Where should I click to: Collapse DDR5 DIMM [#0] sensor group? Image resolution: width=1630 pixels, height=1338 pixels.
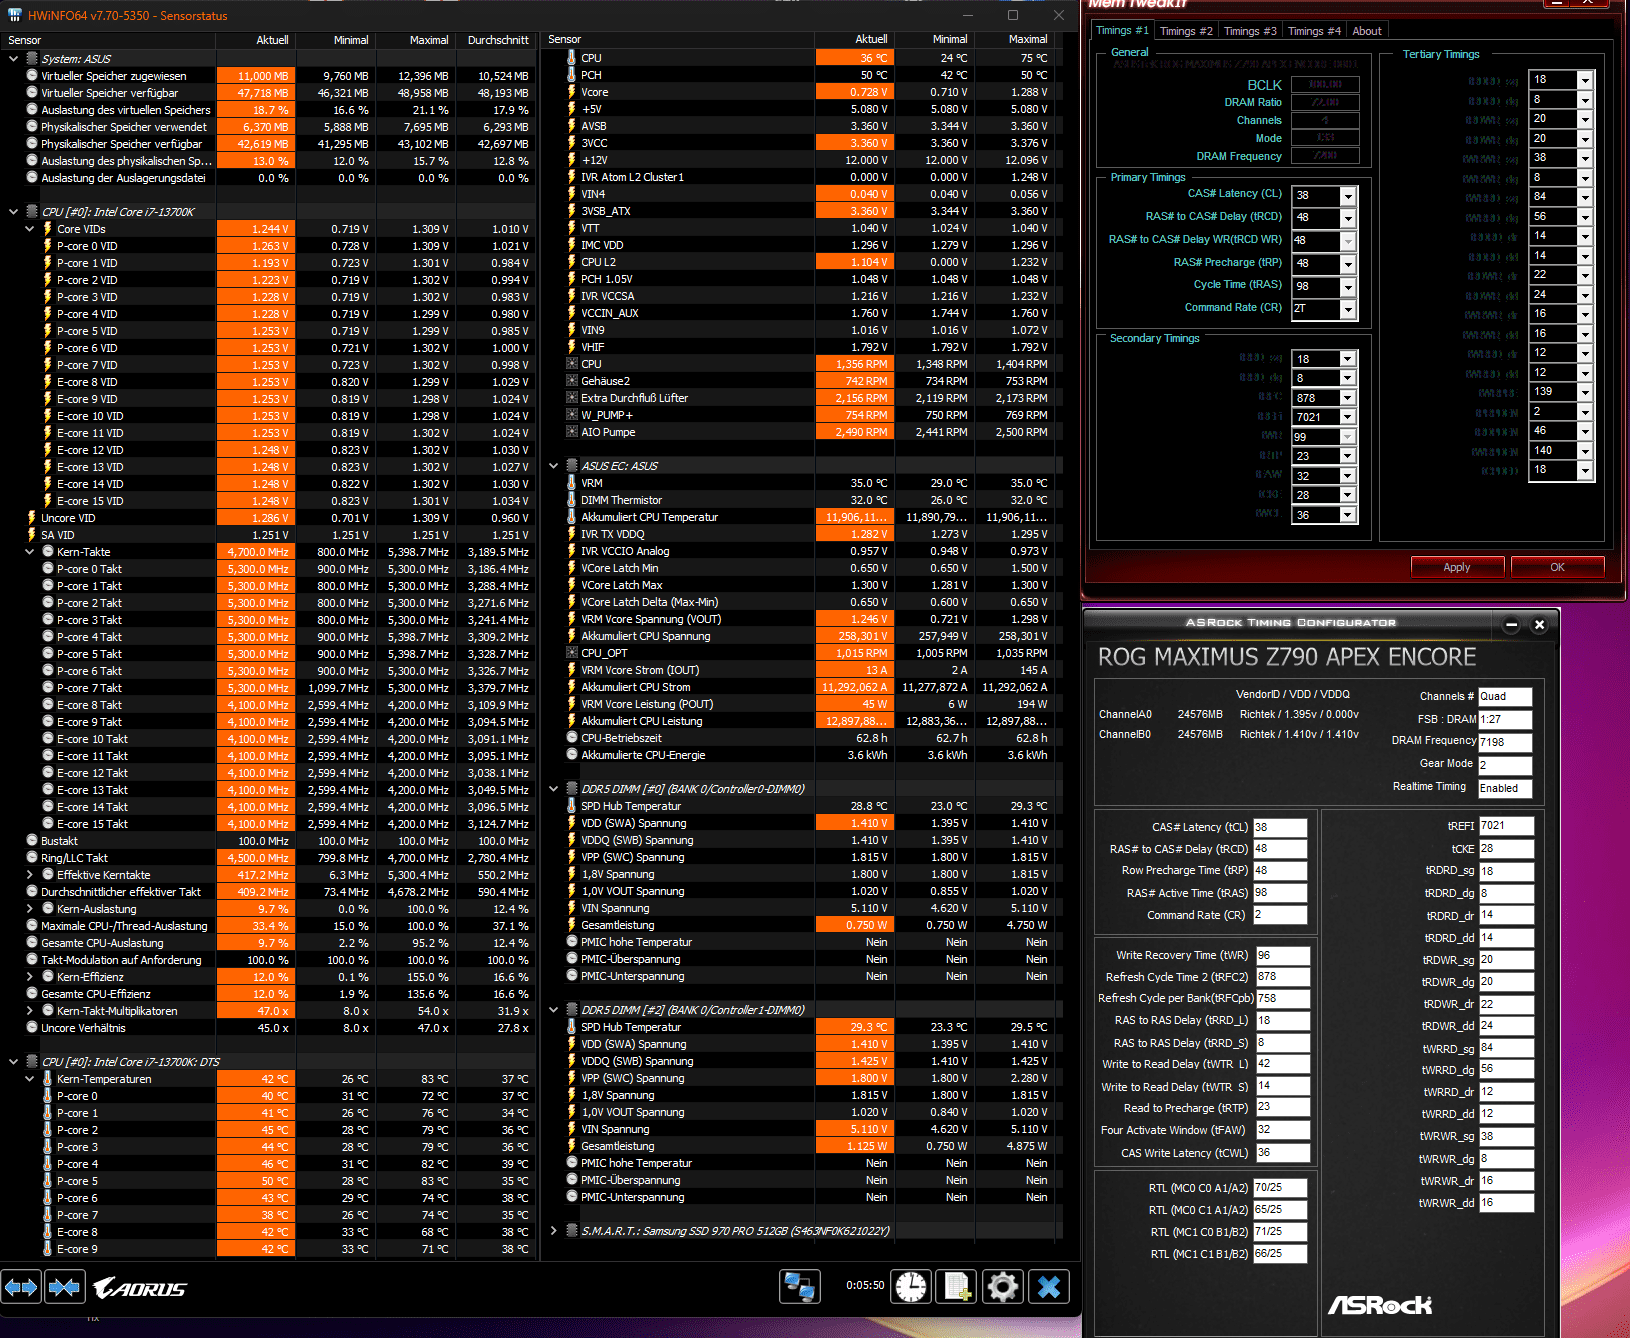[553, 789]
